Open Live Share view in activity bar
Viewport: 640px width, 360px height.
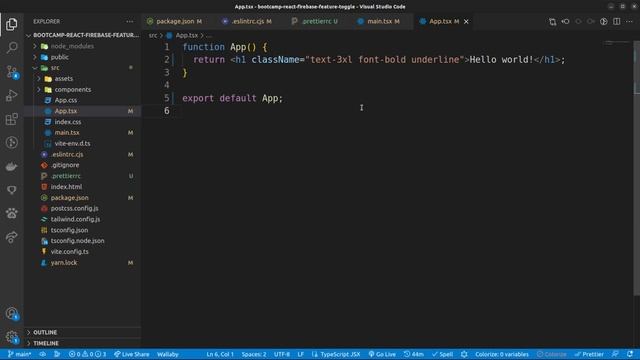(x=11, y=237)
